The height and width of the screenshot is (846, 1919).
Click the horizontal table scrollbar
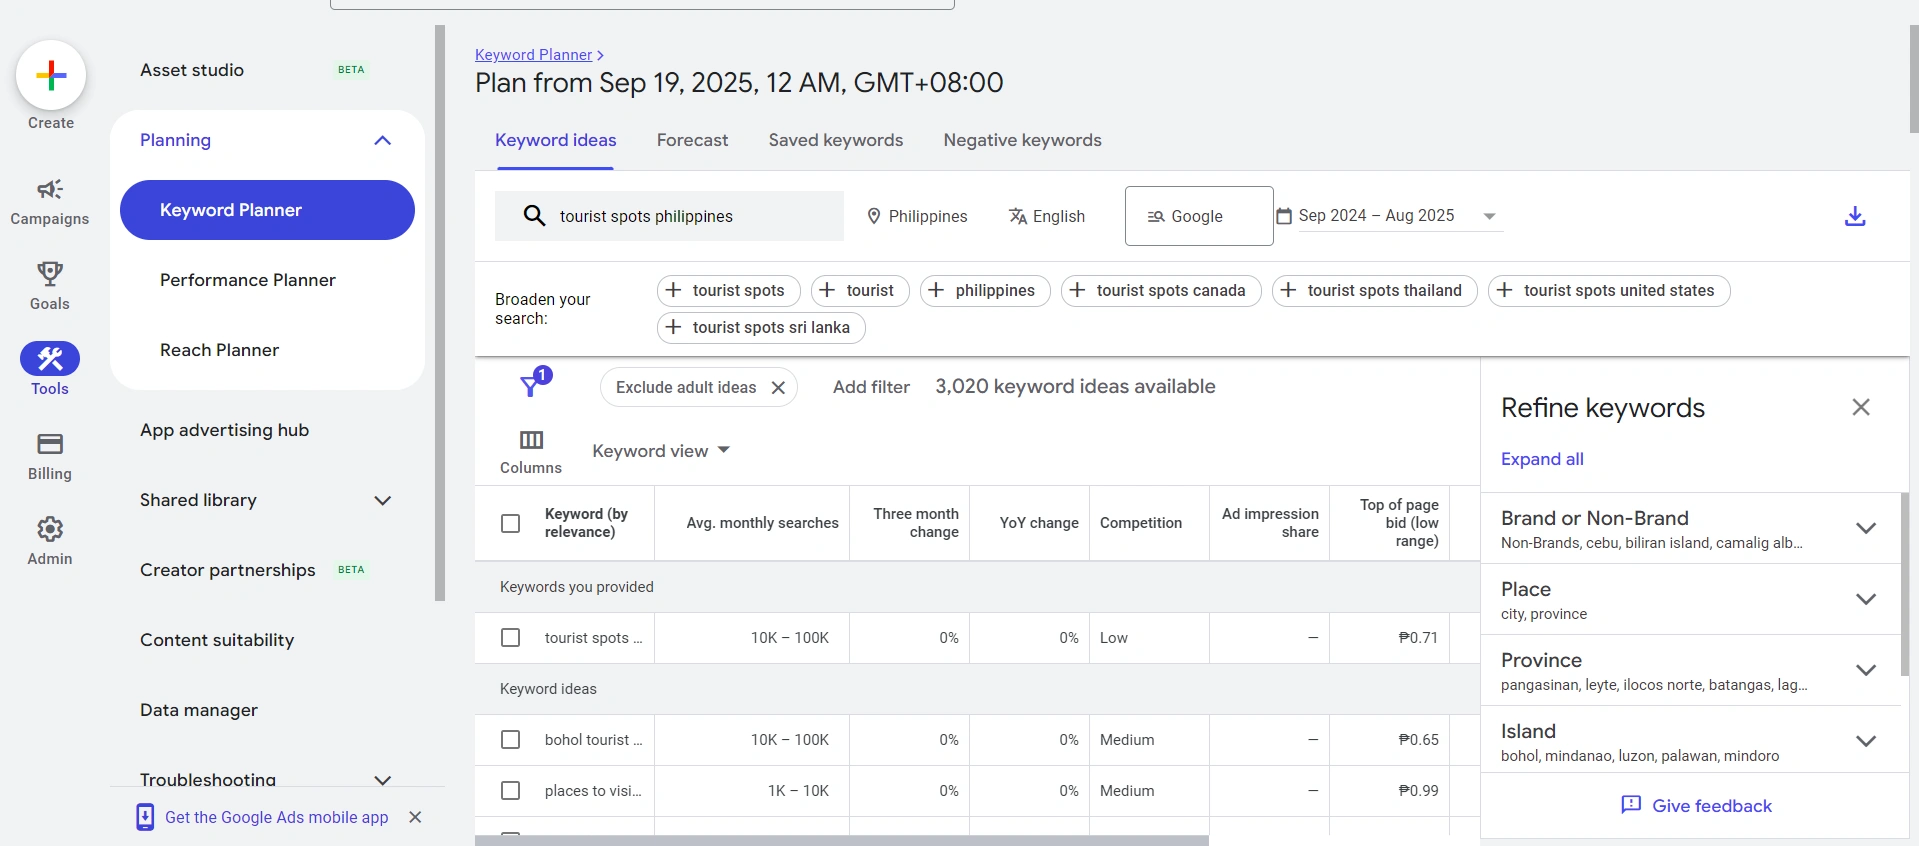pyautogui.click(x=841, y=841)
